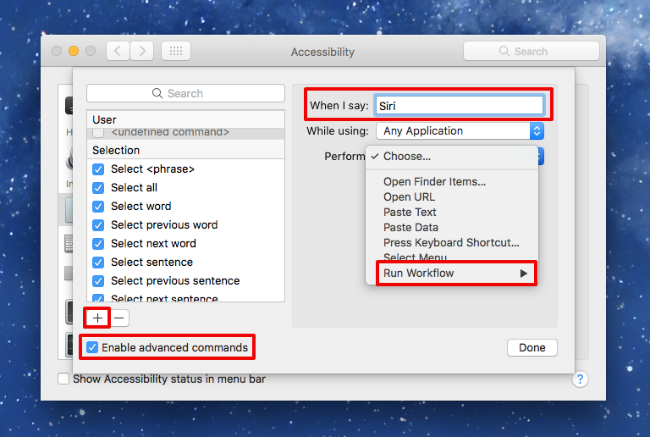Click the Select sentence label
Screen dimensions: 650x437
pyautogui.click(x=152, y=262)
